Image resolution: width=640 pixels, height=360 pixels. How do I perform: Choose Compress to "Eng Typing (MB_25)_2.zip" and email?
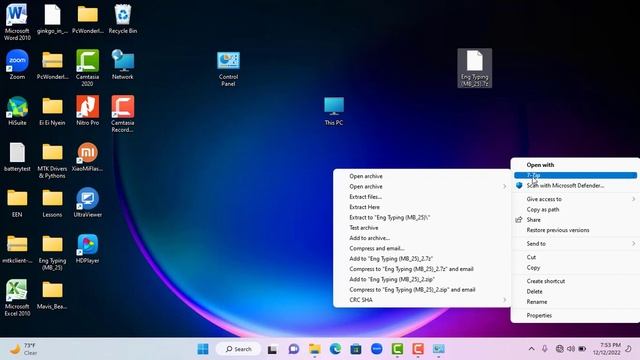click(422, 289)
